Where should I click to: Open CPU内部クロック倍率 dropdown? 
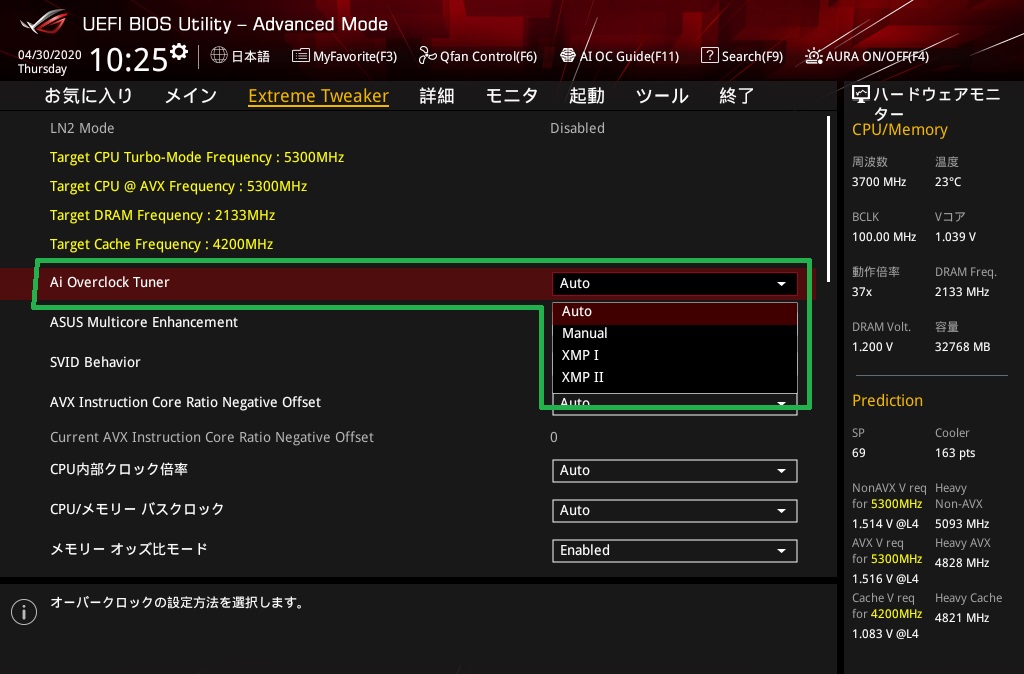point(675,471)
